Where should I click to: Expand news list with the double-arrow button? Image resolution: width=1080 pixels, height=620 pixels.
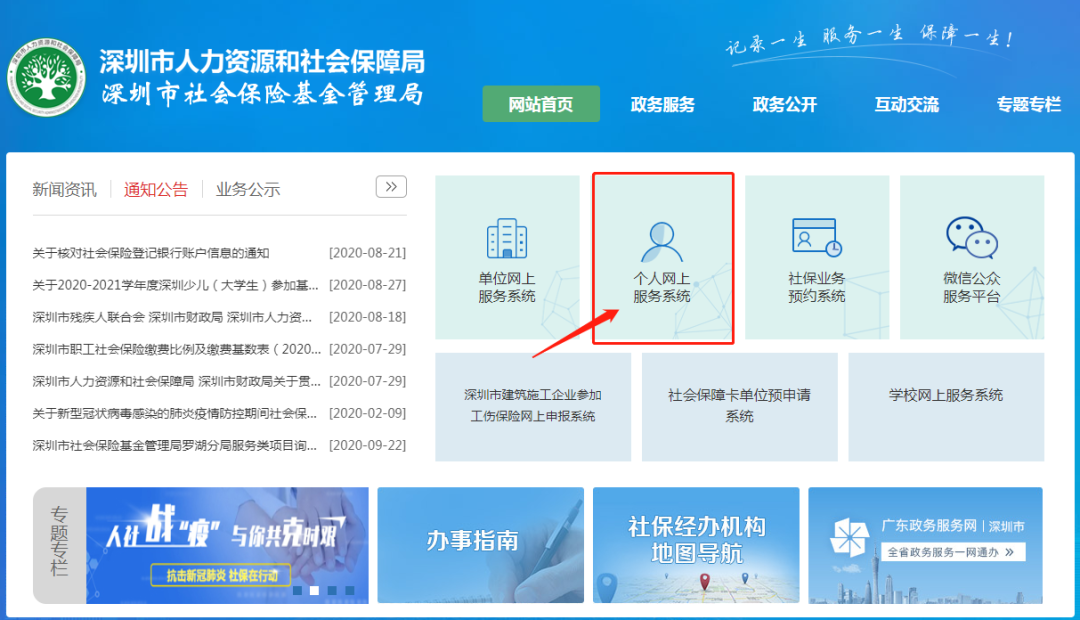391,186
